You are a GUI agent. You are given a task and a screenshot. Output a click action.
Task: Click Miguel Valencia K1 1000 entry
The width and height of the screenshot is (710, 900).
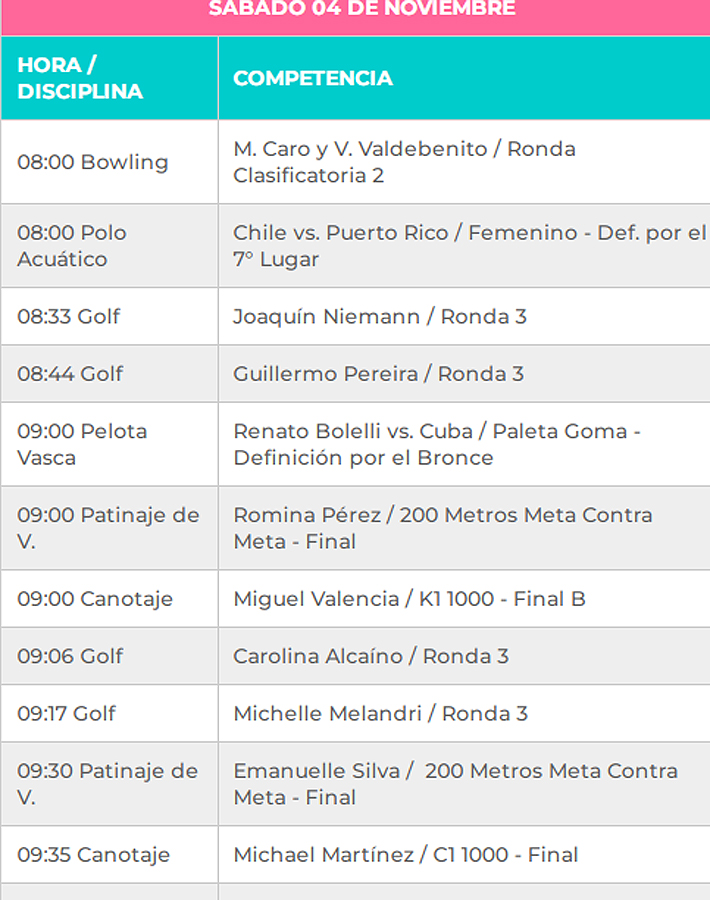click(409, 599)
